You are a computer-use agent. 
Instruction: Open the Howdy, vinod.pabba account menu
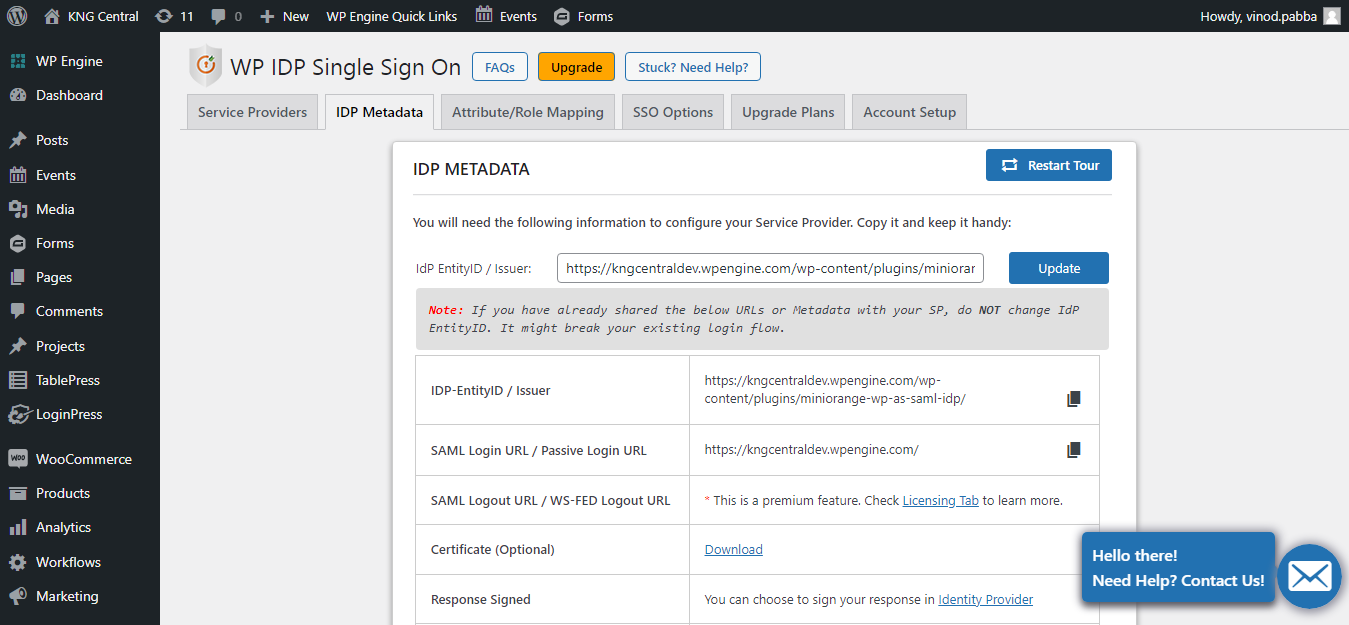click(1270, 16)
